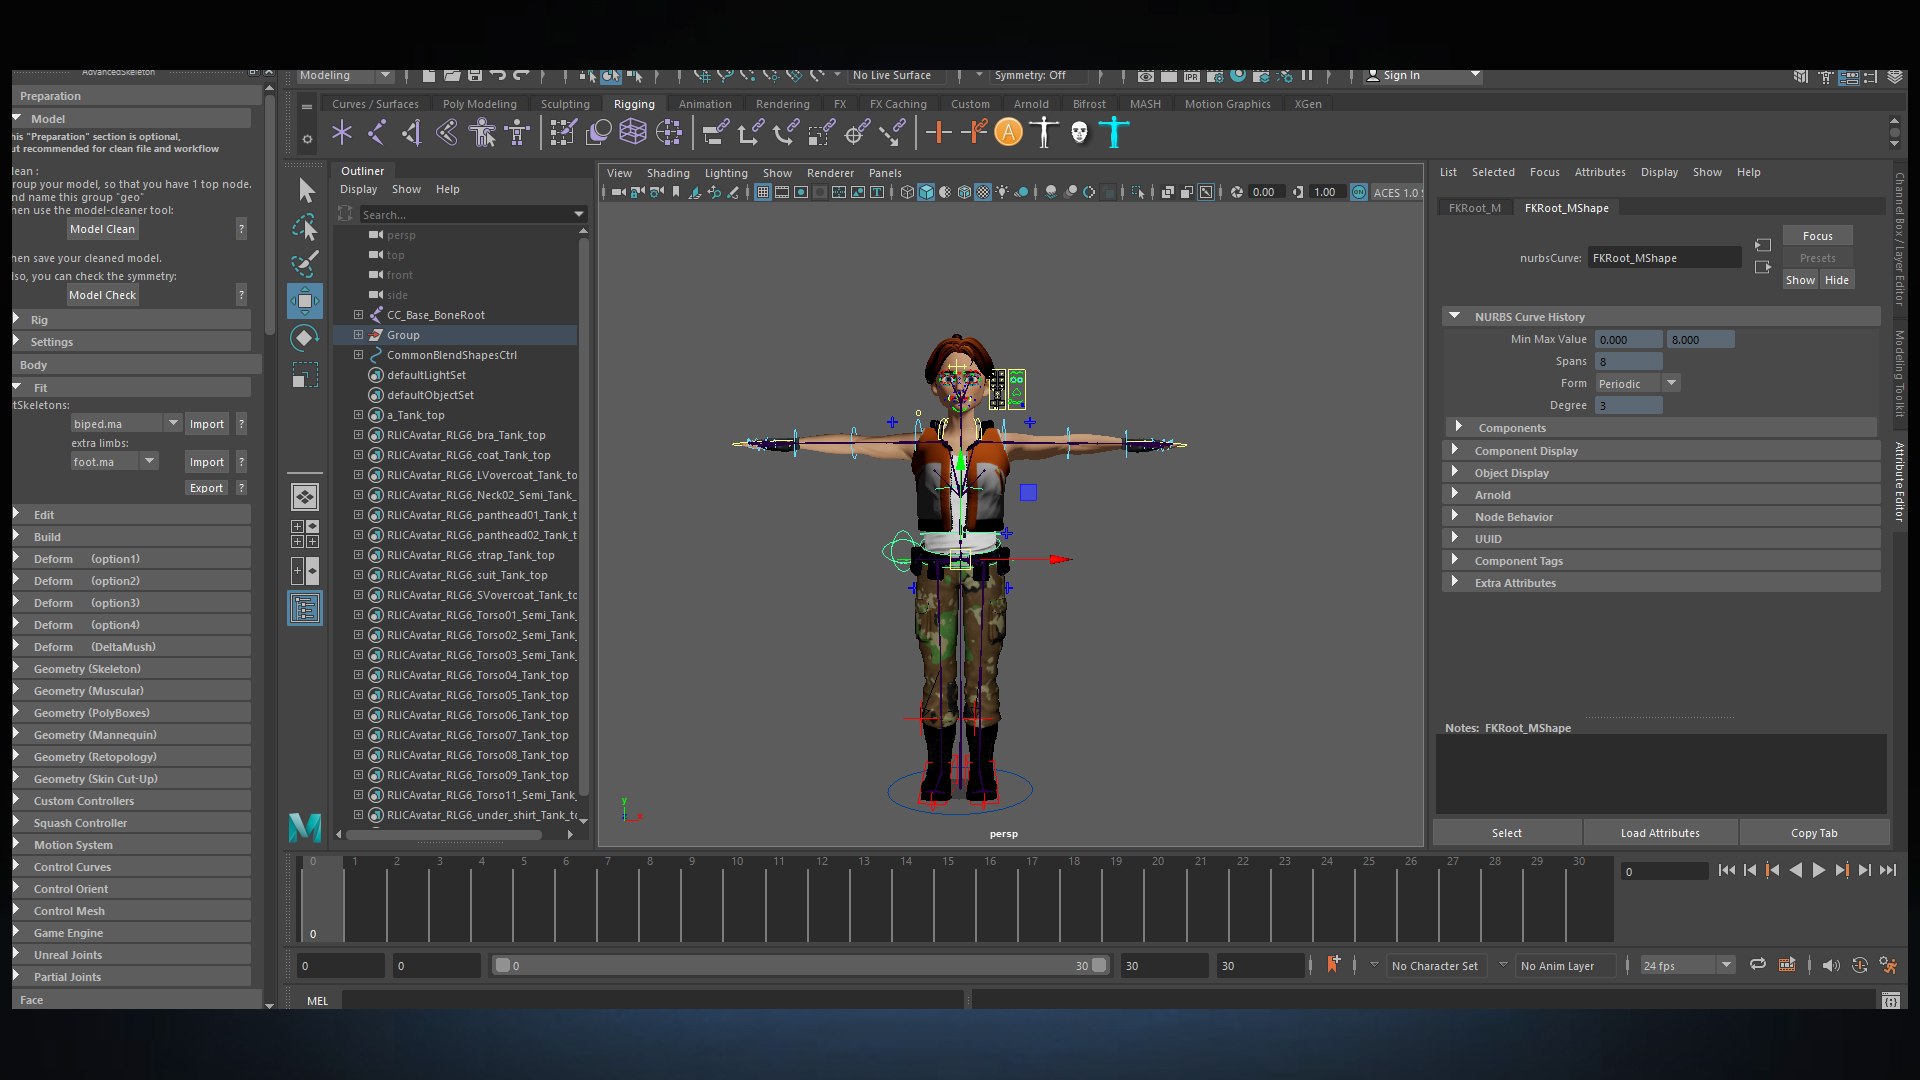Activate the Paint Selection tool
The image size is (1920, 1080).
click(305, 263)
